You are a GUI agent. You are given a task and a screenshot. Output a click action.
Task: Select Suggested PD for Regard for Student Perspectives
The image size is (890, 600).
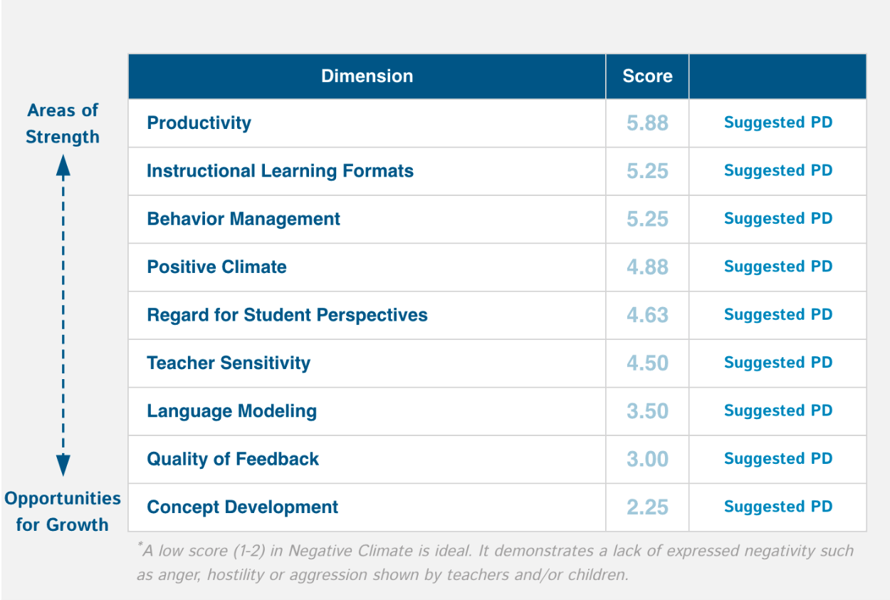[778, 315]
